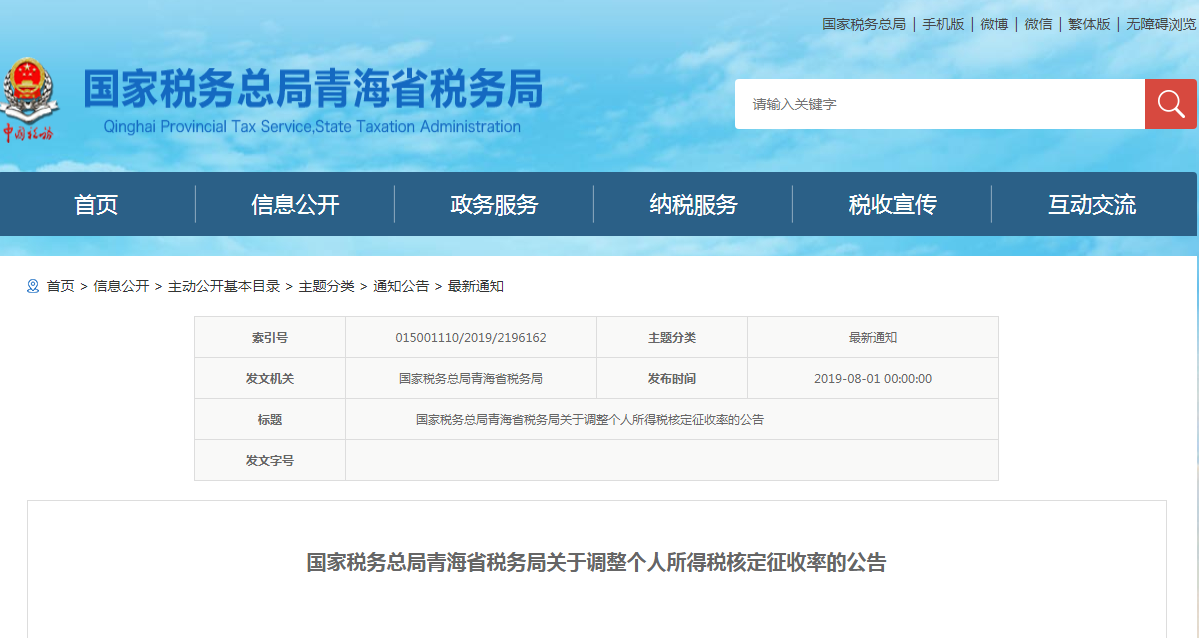Switch to 繁体版 traditional Chinese

(1089, 24)
